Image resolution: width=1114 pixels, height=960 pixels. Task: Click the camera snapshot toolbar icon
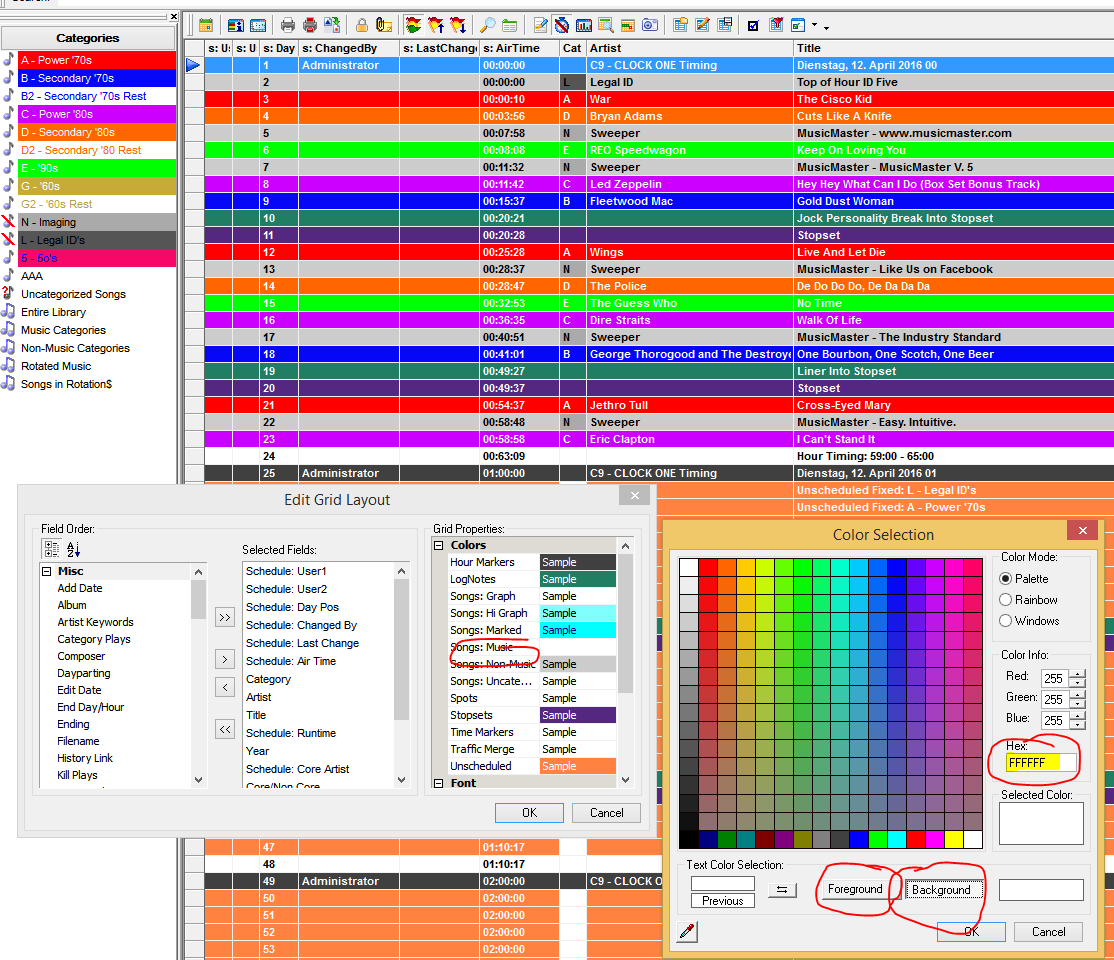650,26
